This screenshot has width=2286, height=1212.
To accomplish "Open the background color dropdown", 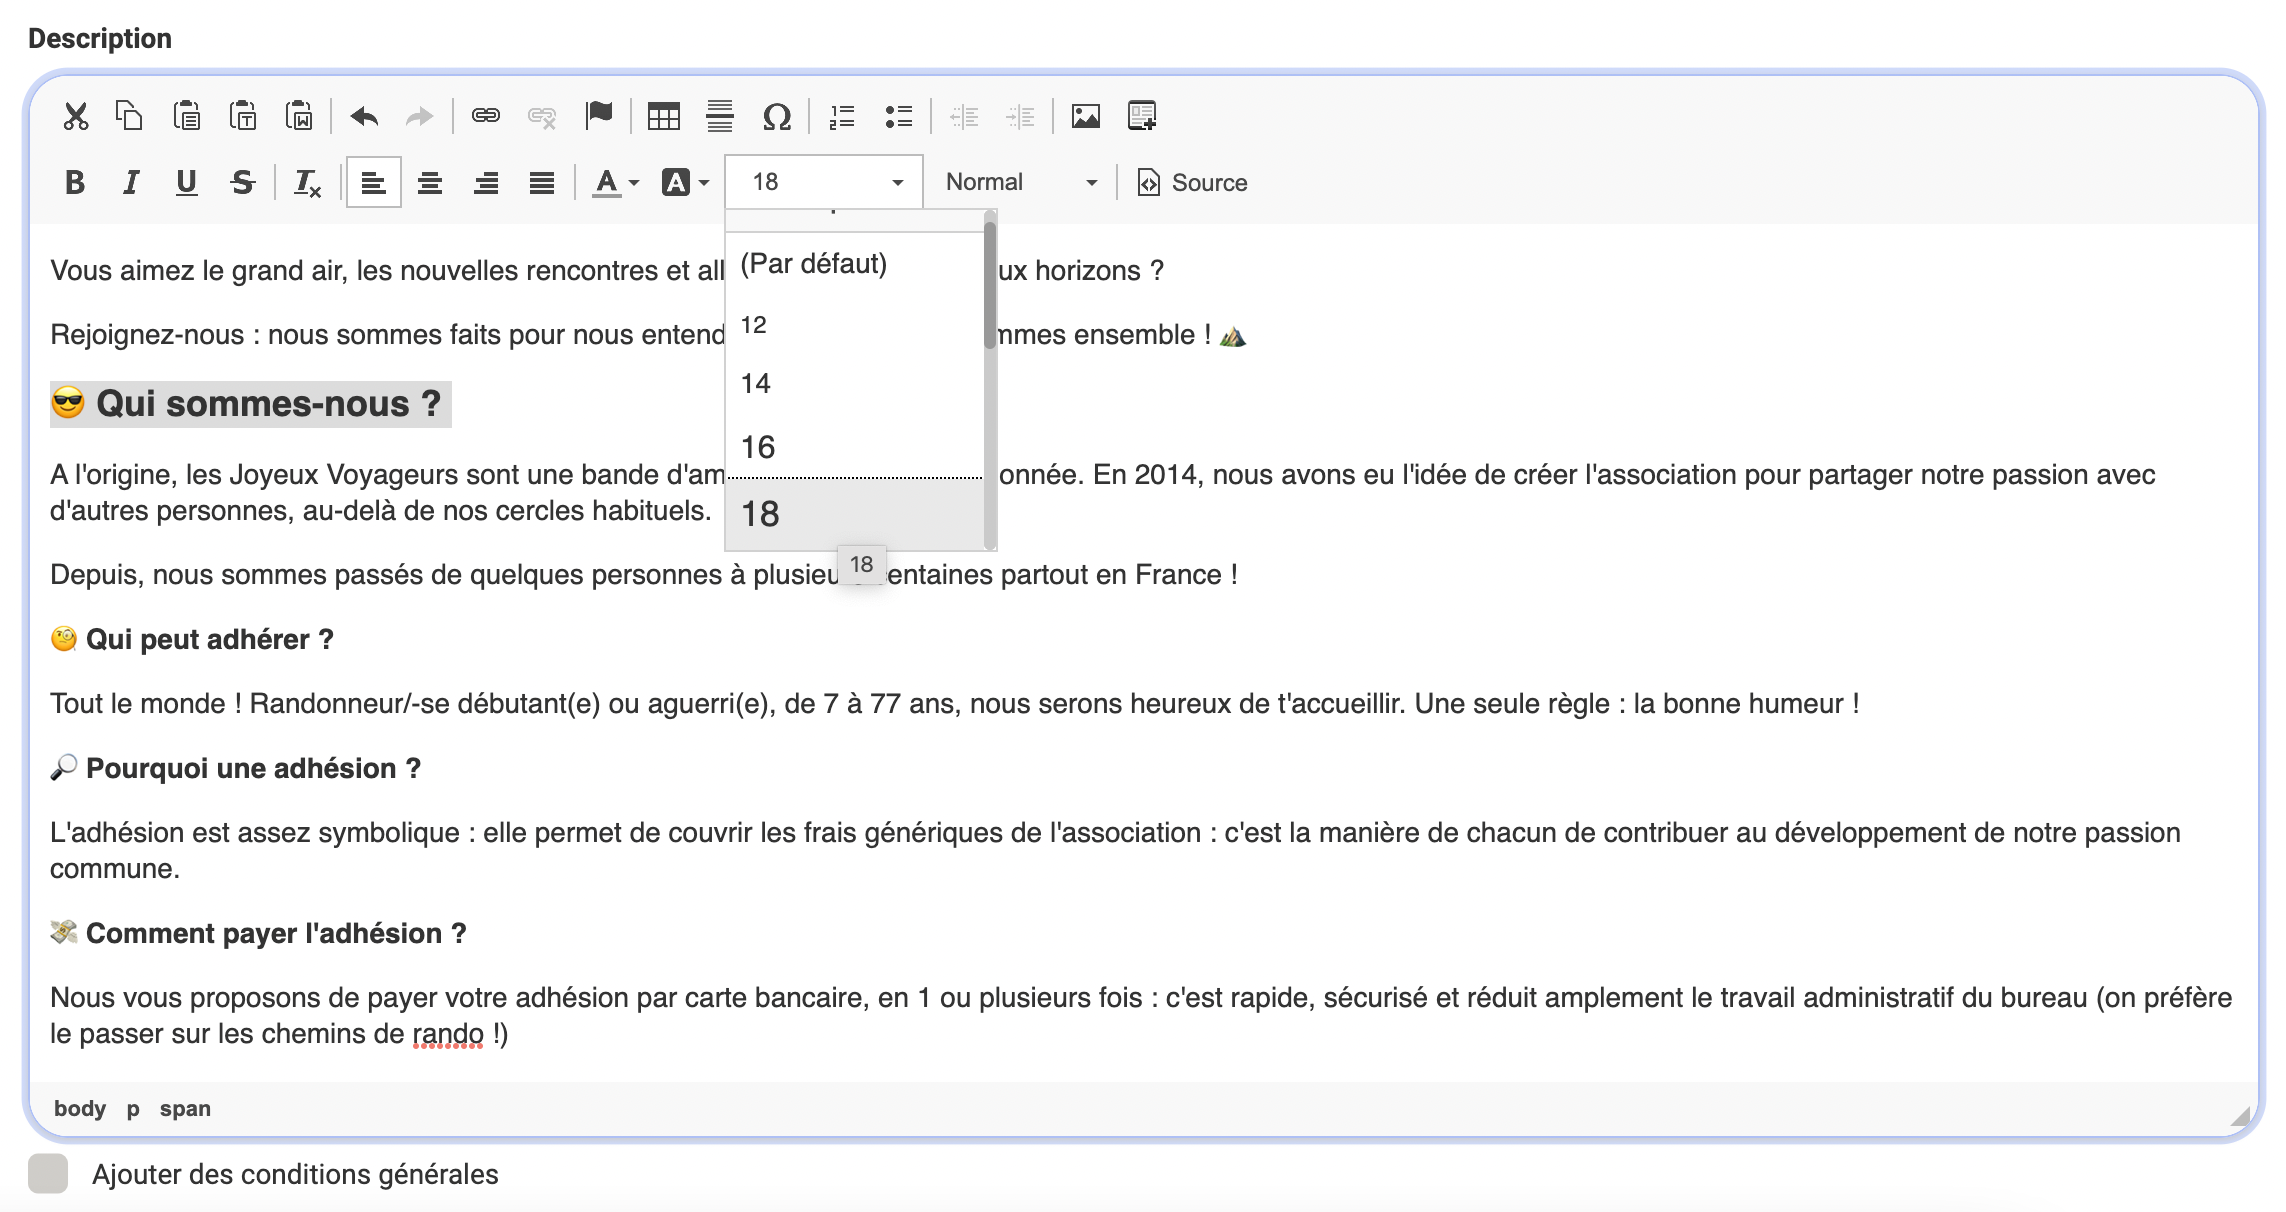I will point(686,183).
